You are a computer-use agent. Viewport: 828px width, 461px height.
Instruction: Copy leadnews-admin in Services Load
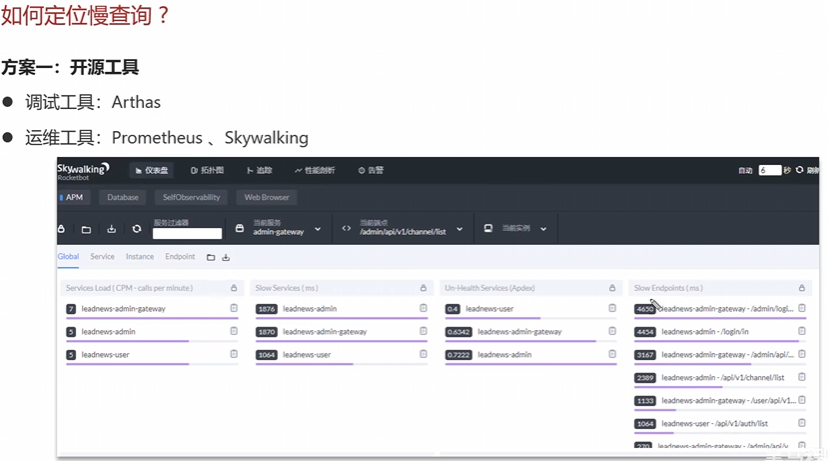coord(234,331)
